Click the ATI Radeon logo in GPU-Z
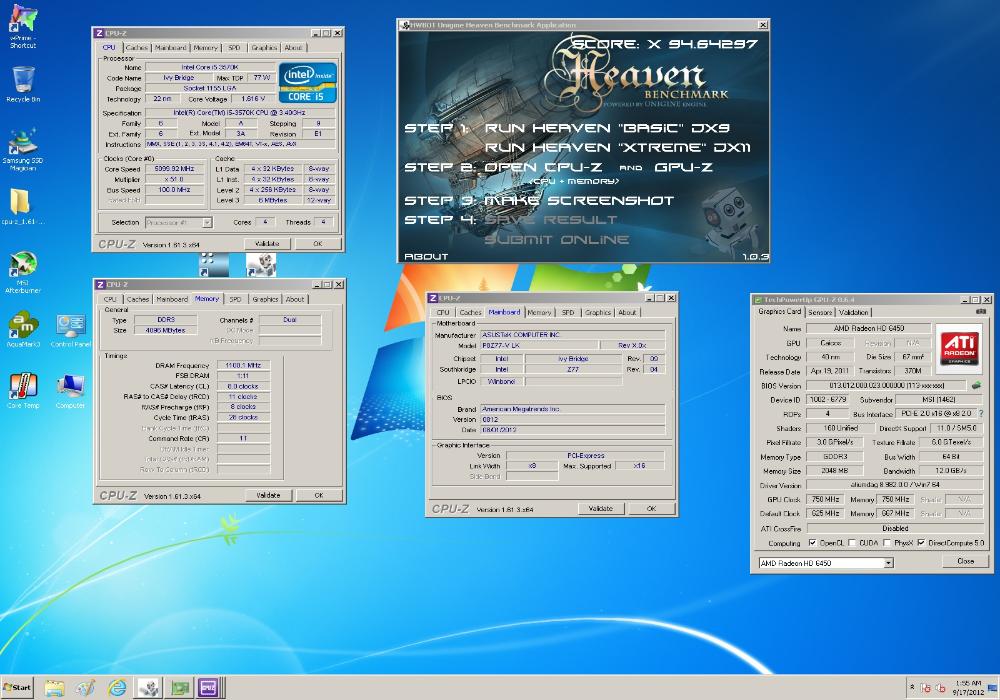The height and width of the screenshot is (700, 1000). tap(959, 348)
